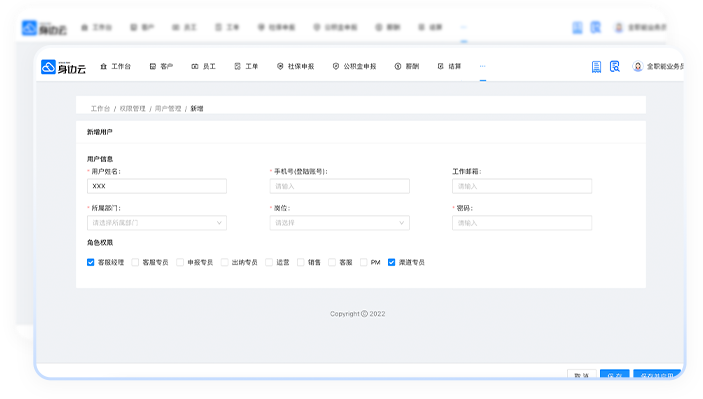Open the 所属部门 dropdown

pyautogui.click(x=157, y=223)
